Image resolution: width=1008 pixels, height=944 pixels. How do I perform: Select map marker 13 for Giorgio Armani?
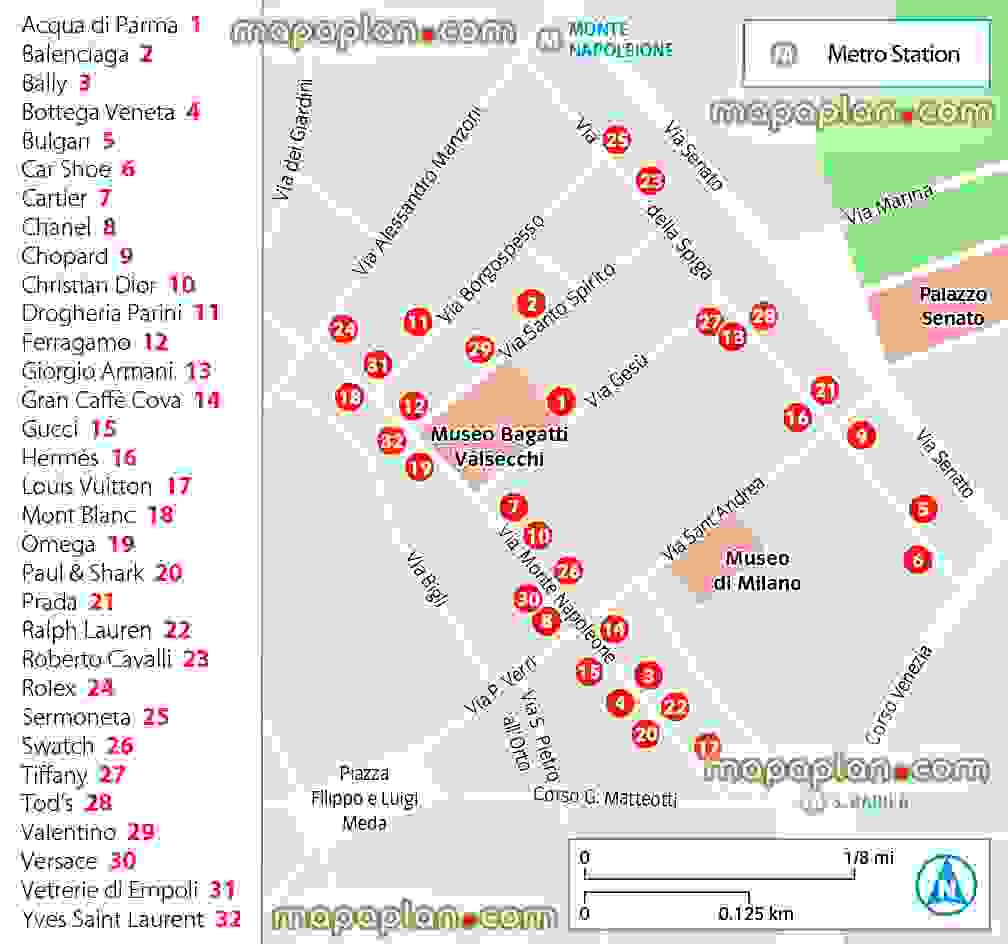pyautogui.click(x=732, y=336)
